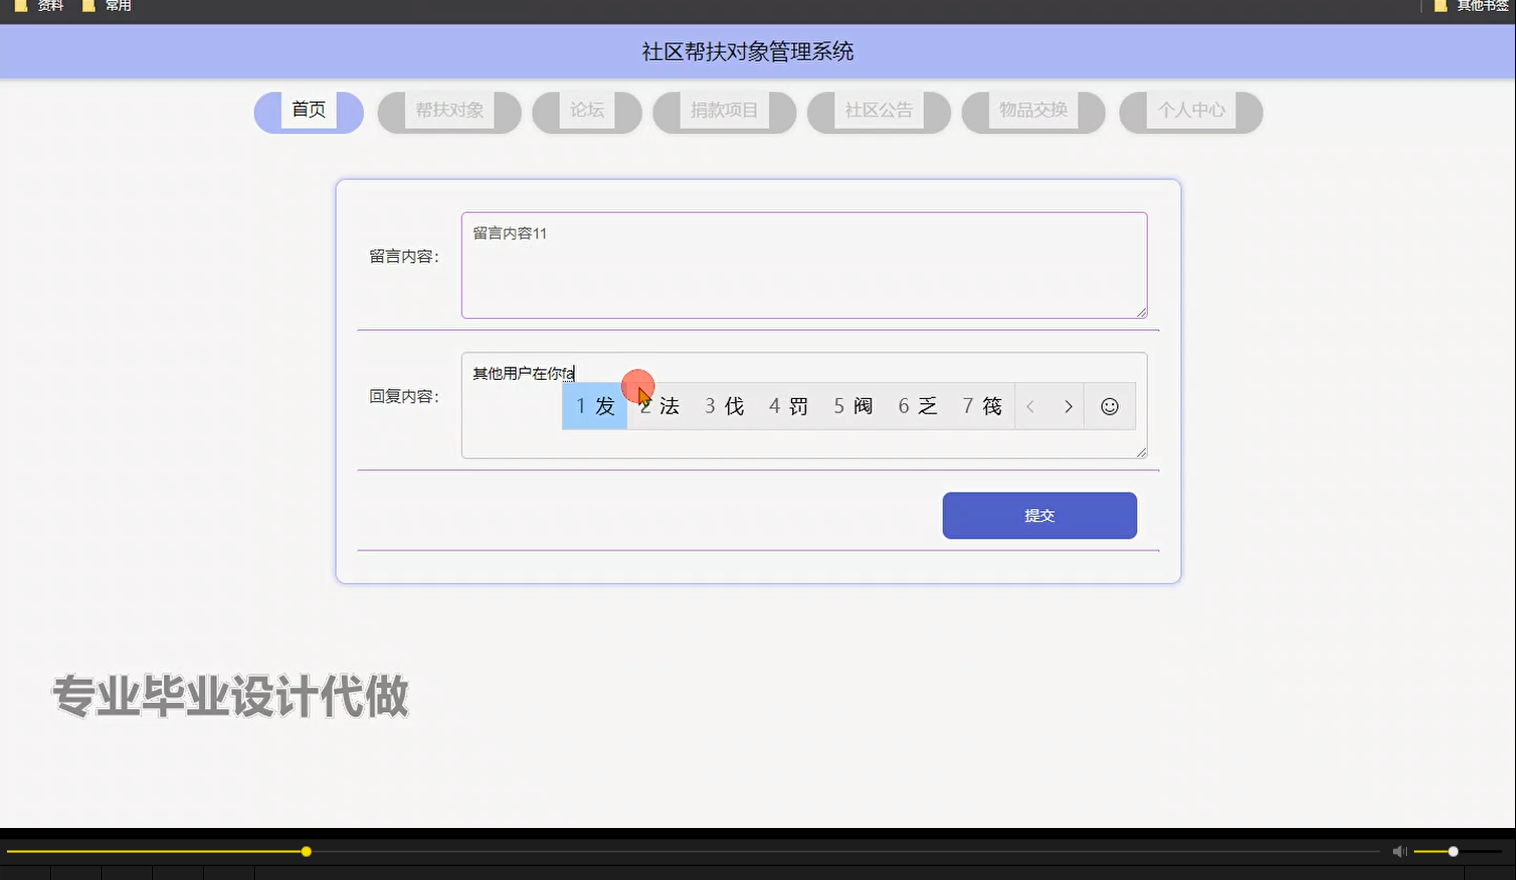Screen dimensions: 1516x880
Task: Select candidate word 发 from the IME bar
Action: click(x=594, y=406)
